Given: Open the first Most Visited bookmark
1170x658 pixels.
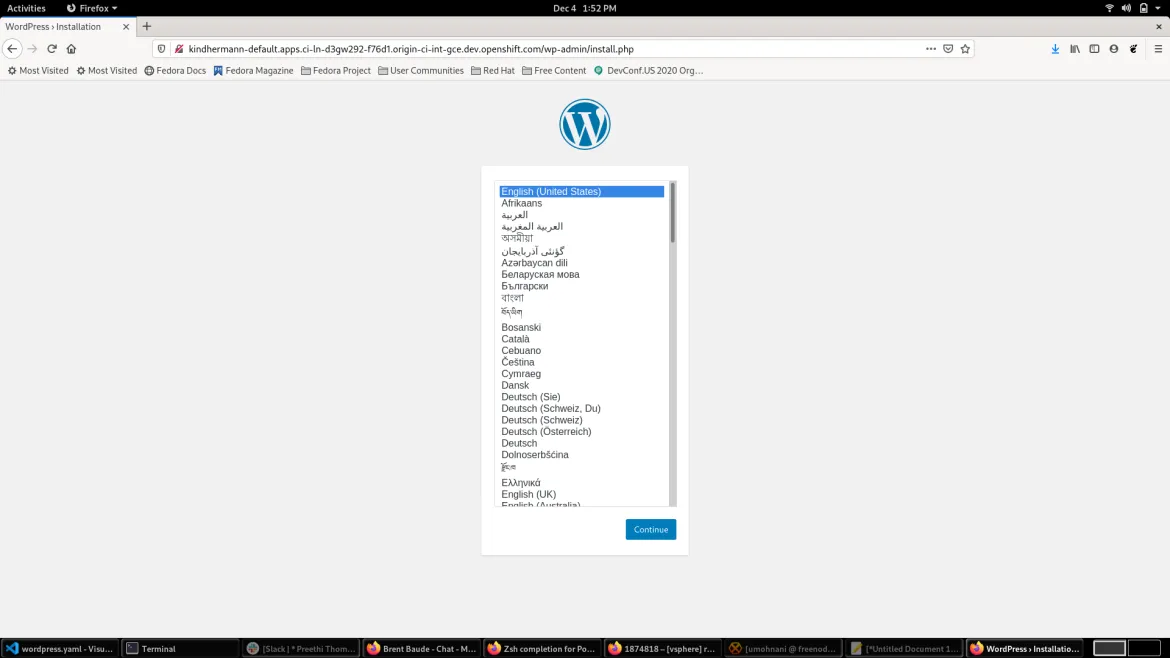Looking at the screenshot, I should (38, 70).
